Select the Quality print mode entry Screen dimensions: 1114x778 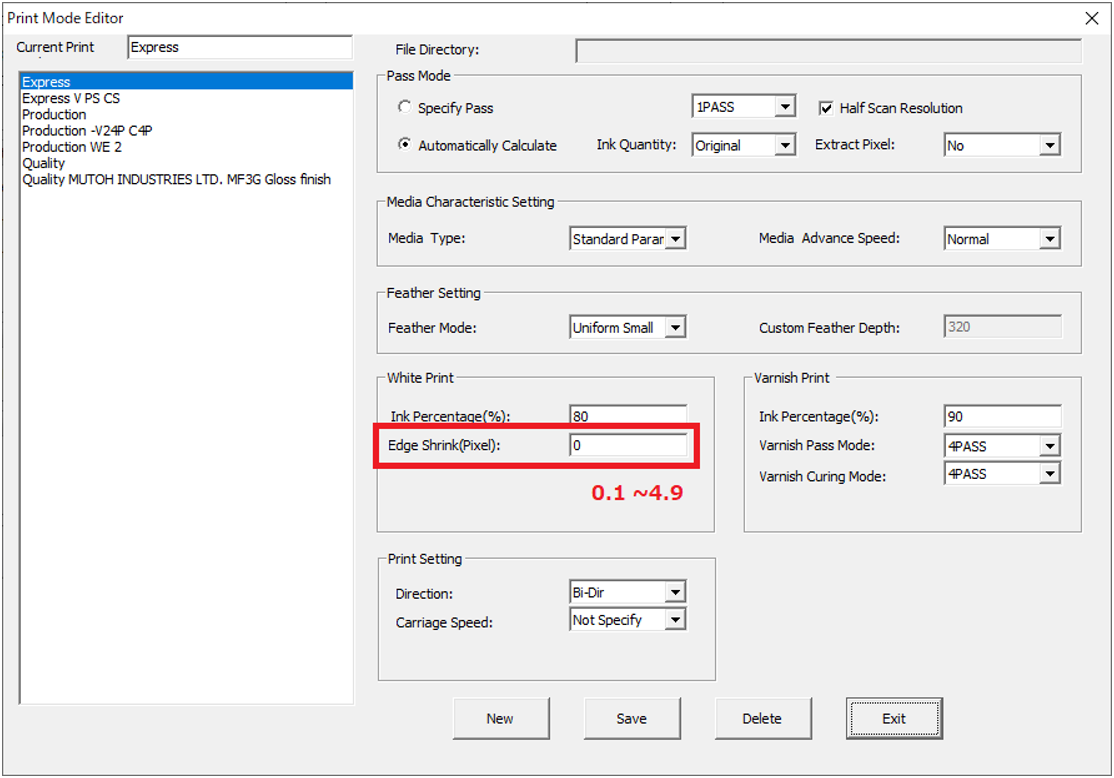point(44,163)
